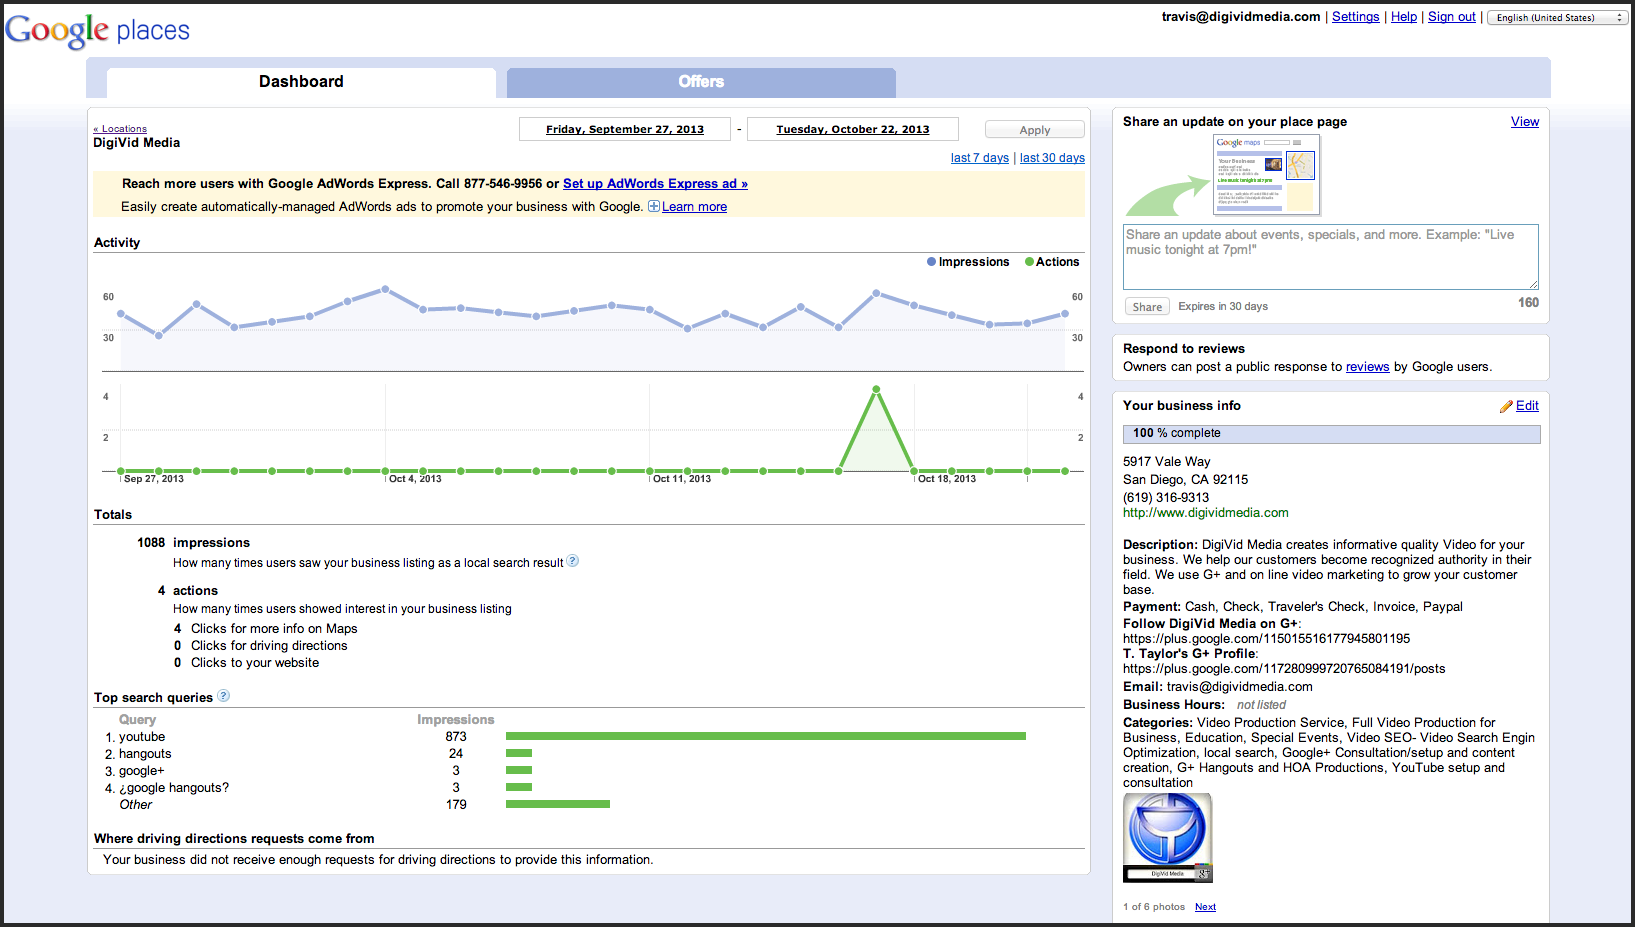
Task: Click the View link for place page
Action: pos(1525,122)
